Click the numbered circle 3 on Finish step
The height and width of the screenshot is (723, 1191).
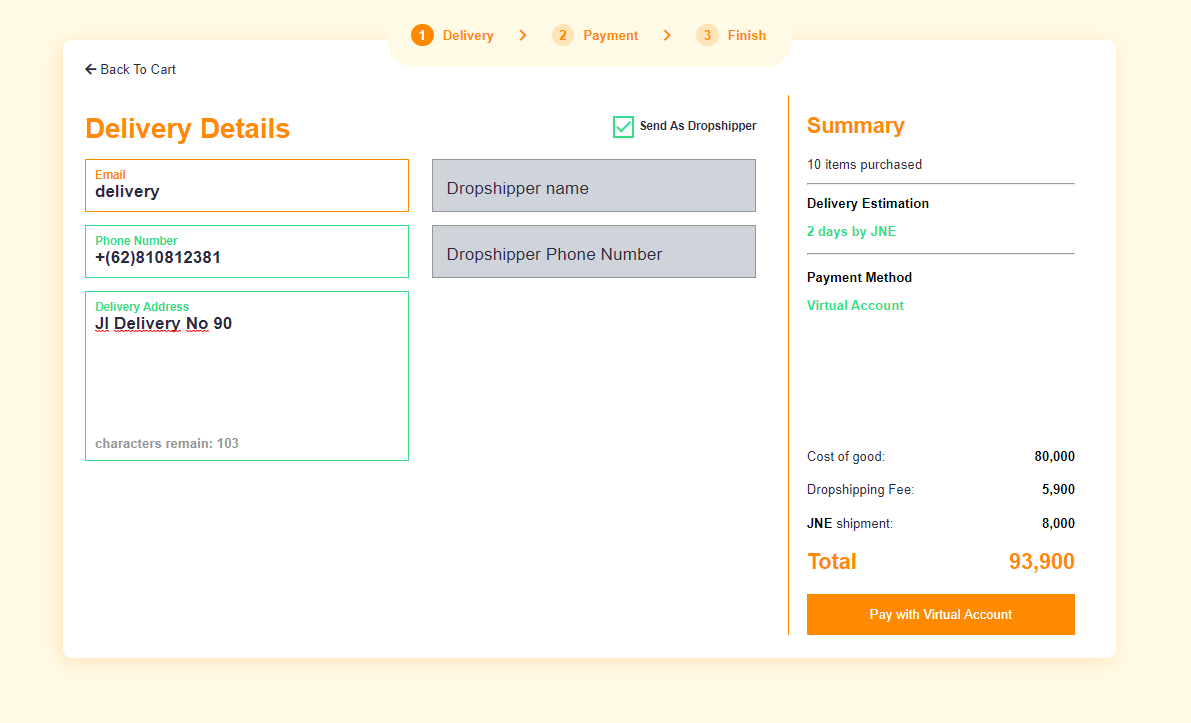(x=706, y=34)
